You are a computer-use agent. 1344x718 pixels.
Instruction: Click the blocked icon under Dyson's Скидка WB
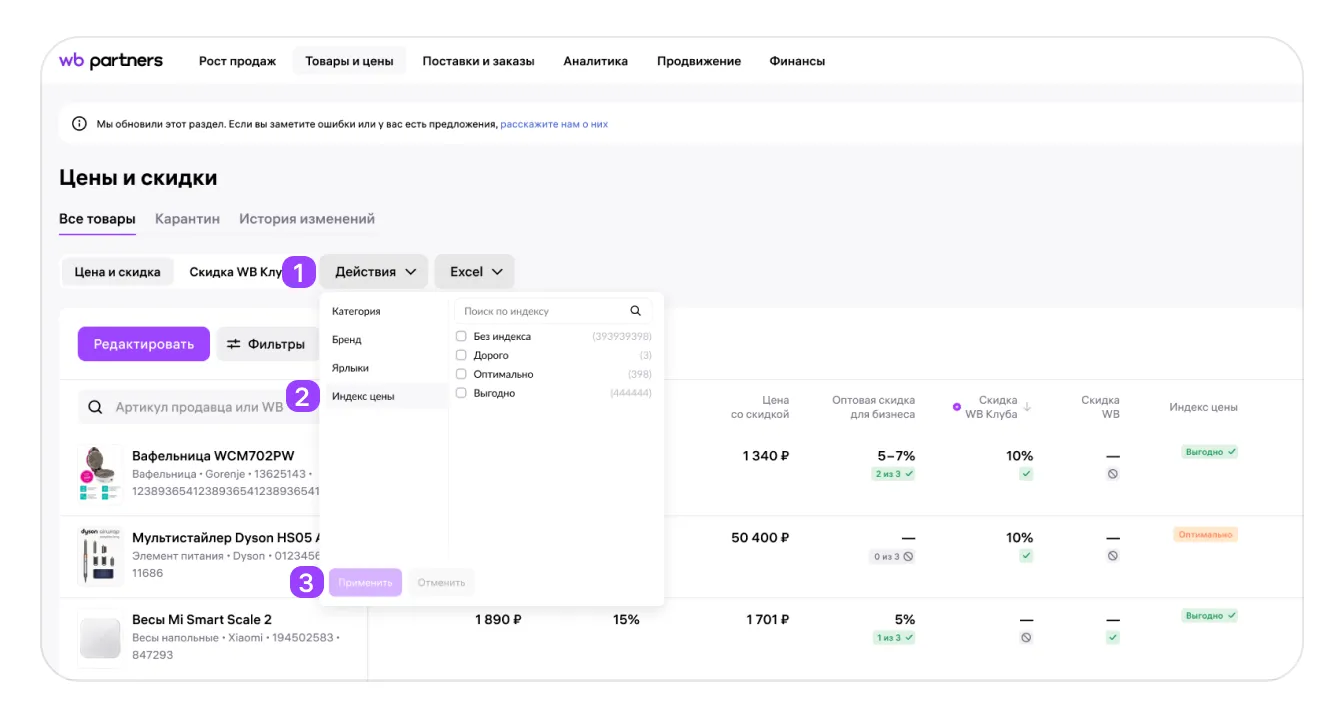[x=1113, y=556]
